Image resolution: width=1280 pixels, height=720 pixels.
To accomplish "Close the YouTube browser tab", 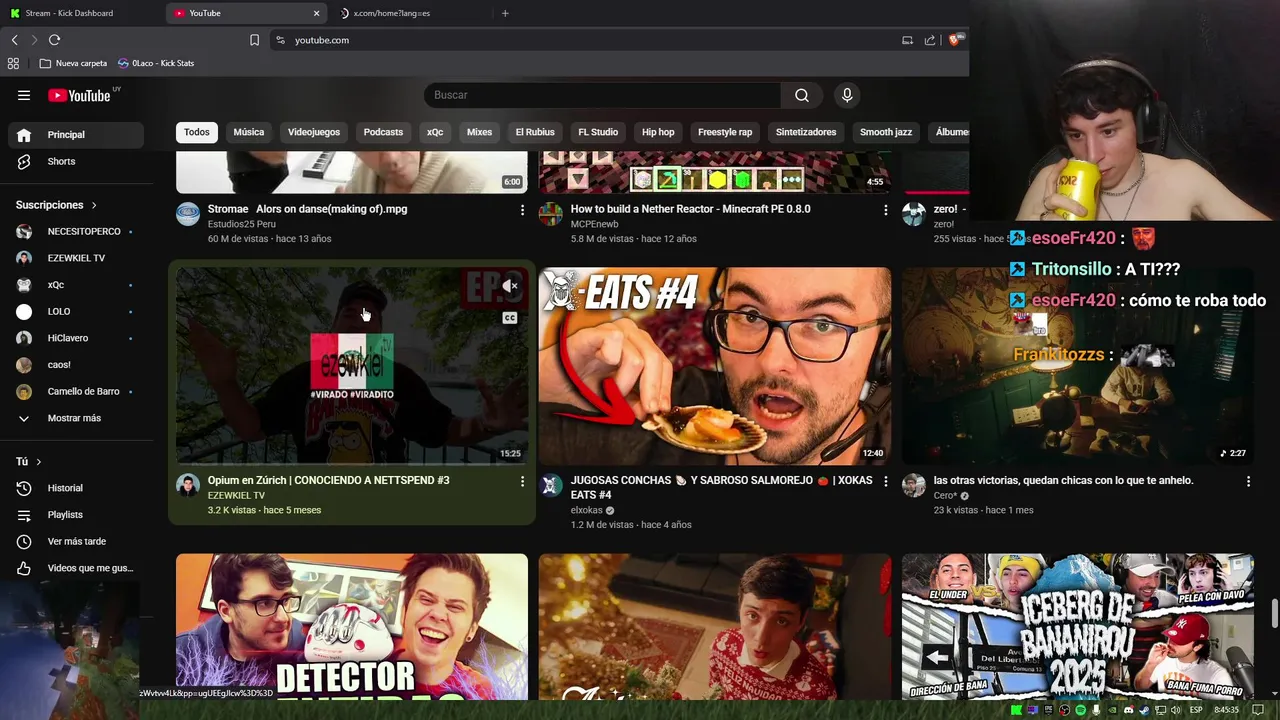I will coord(317,13).
